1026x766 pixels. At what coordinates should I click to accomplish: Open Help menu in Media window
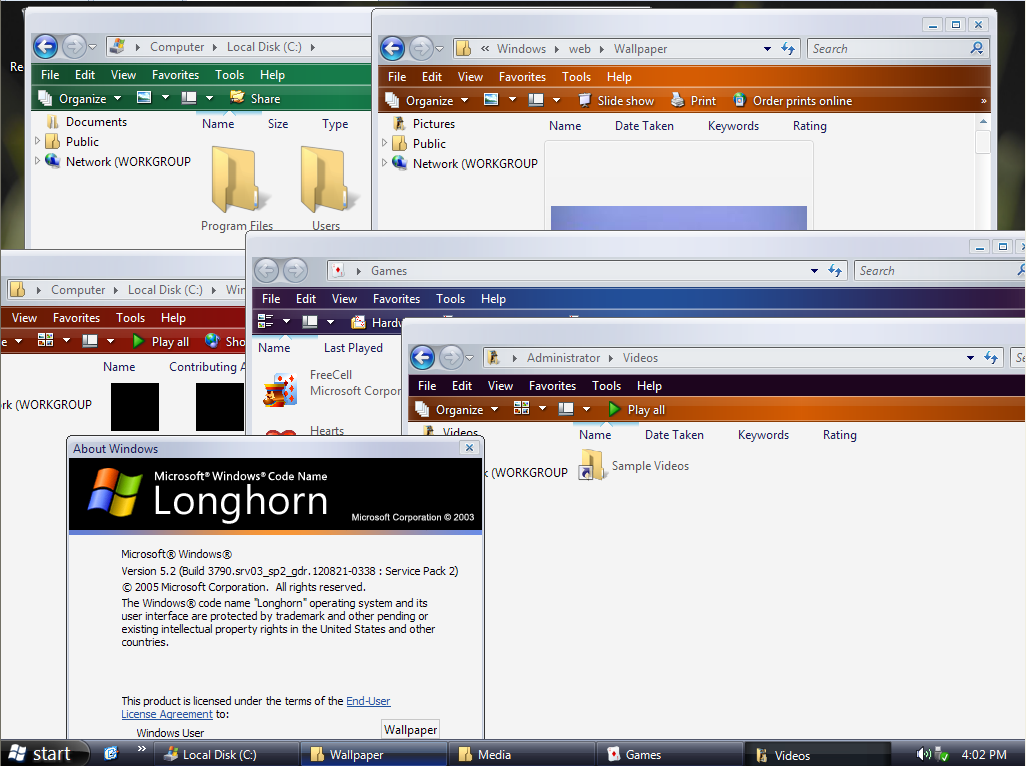coord(173,317)
